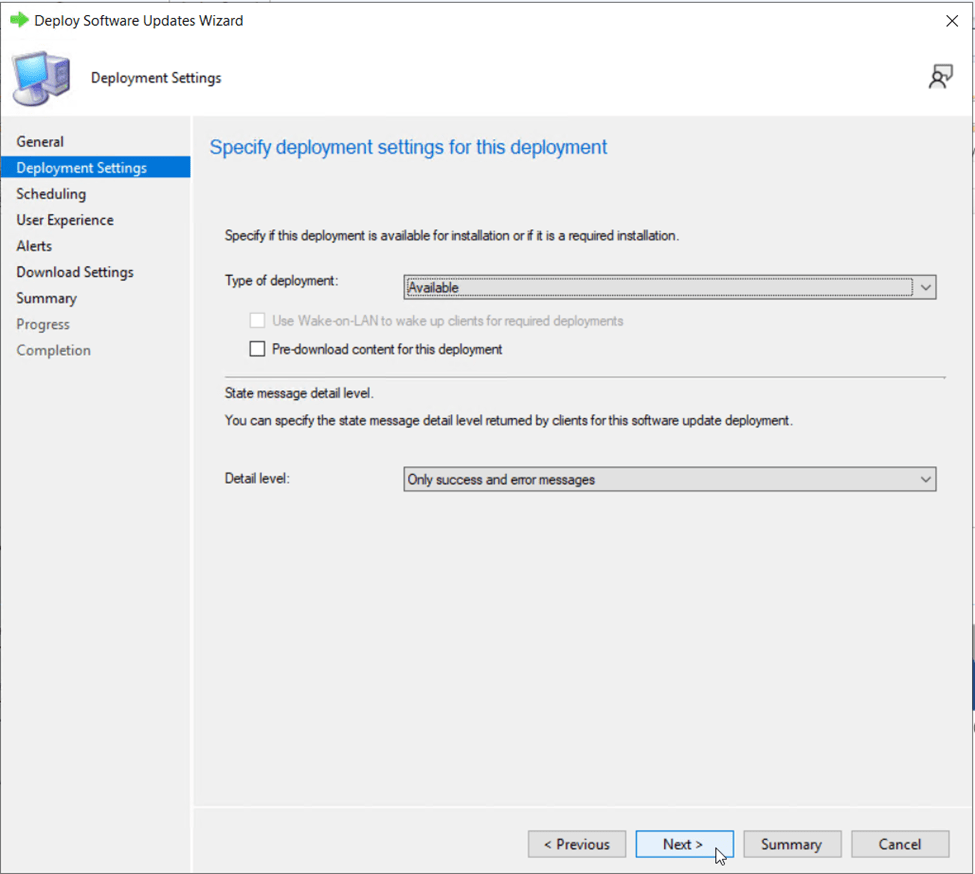This screenshot has height=874, width=975.
Task: Switch to the User Experience page
Action: click(65, 220)
